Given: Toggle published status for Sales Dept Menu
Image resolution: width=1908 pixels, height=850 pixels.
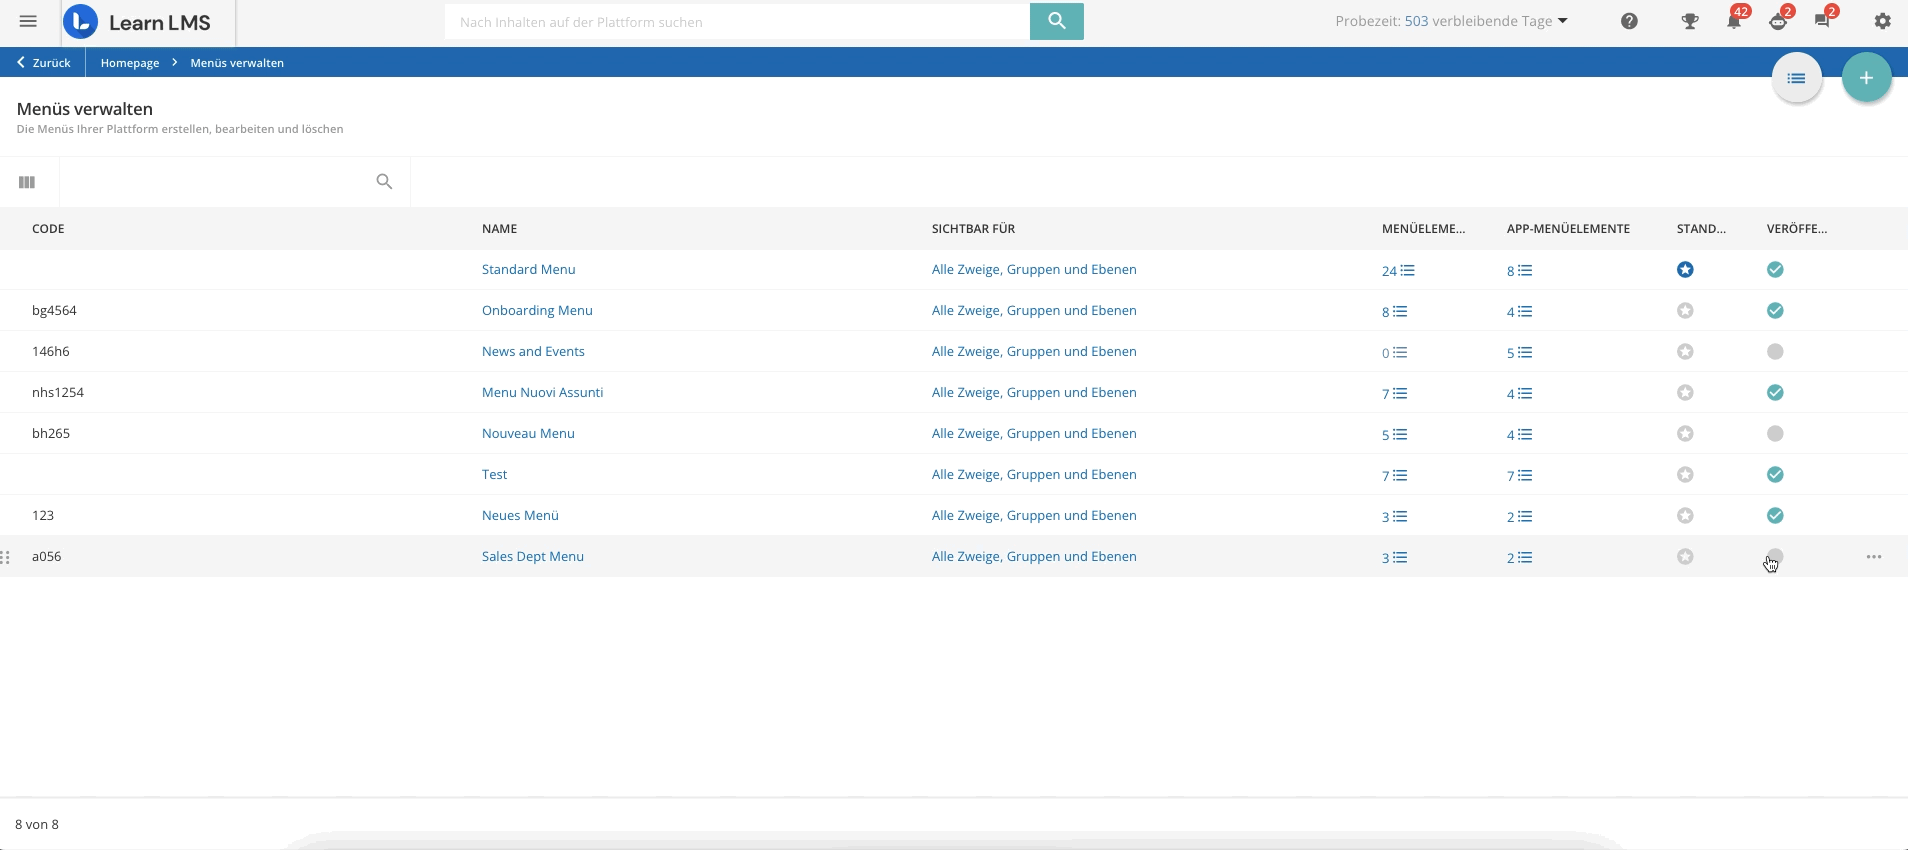Looking at the screenshot, I should click(x=1775, y=557).
